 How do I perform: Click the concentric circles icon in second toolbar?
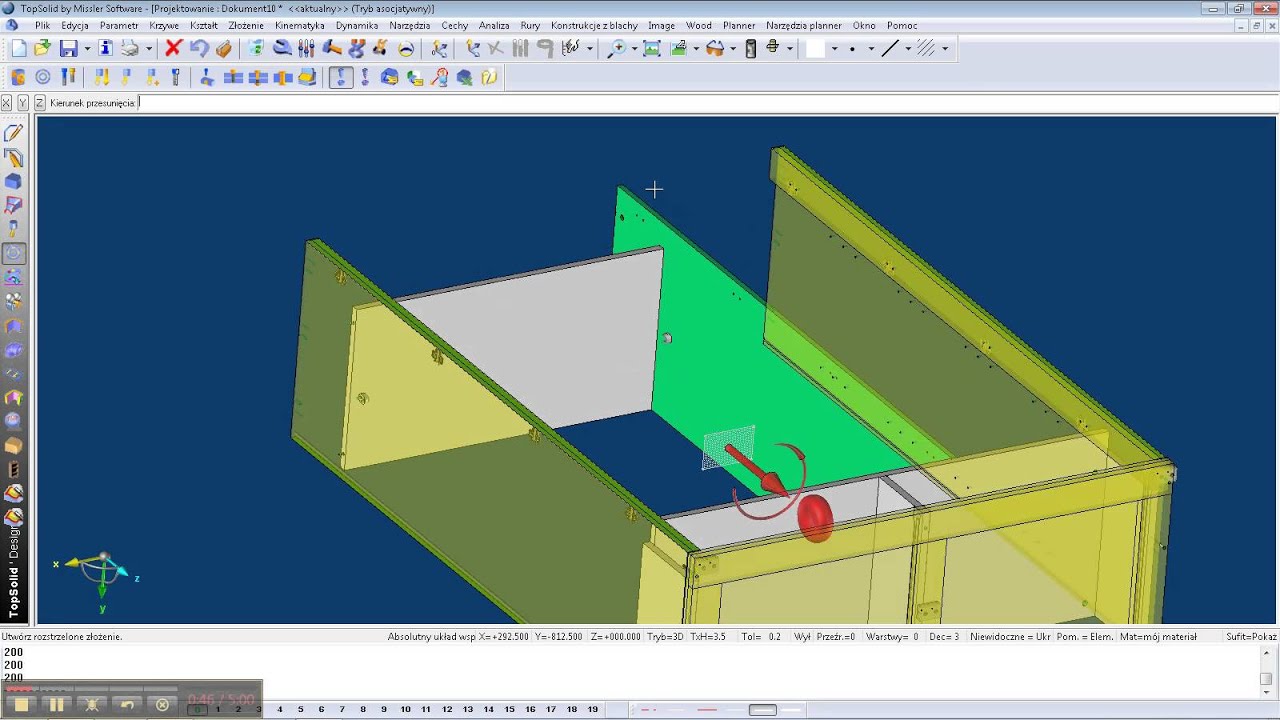click(x=43, y=77)
